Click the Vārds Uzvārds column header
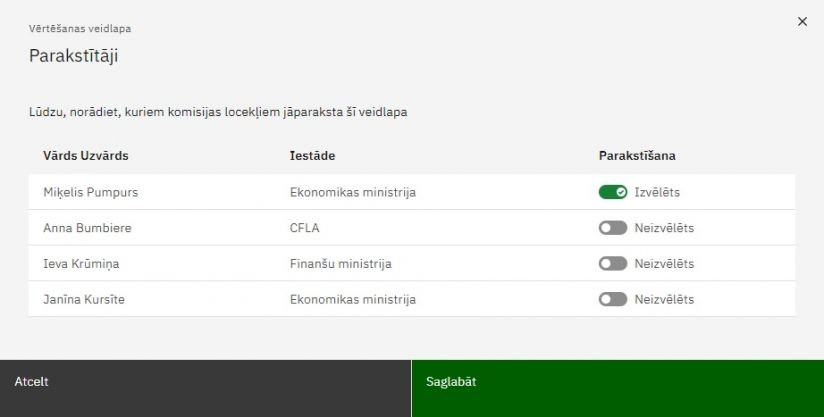 (86, 156)
